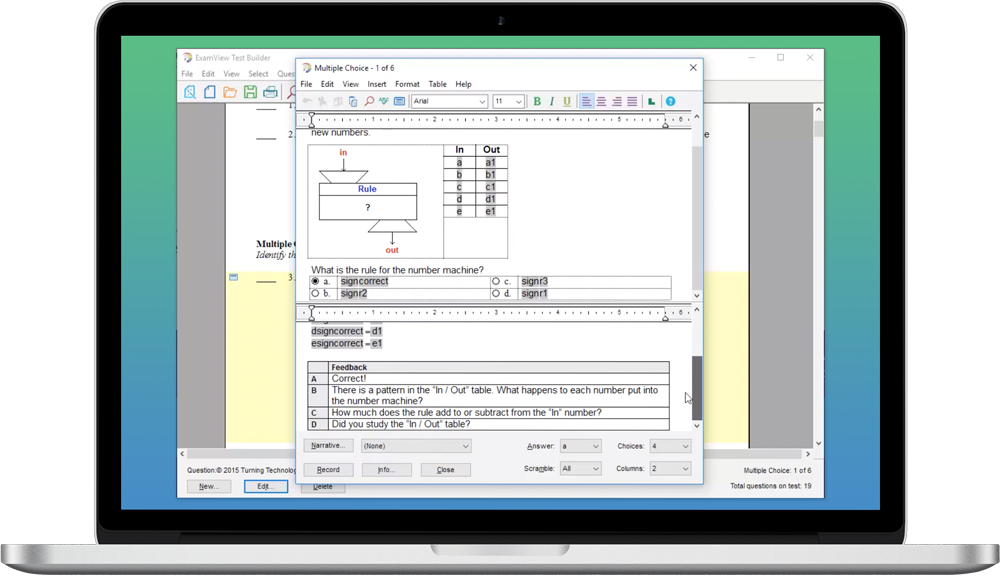Select answer choice c radio button
This screenshot has width=1000, height=585.
496,281
